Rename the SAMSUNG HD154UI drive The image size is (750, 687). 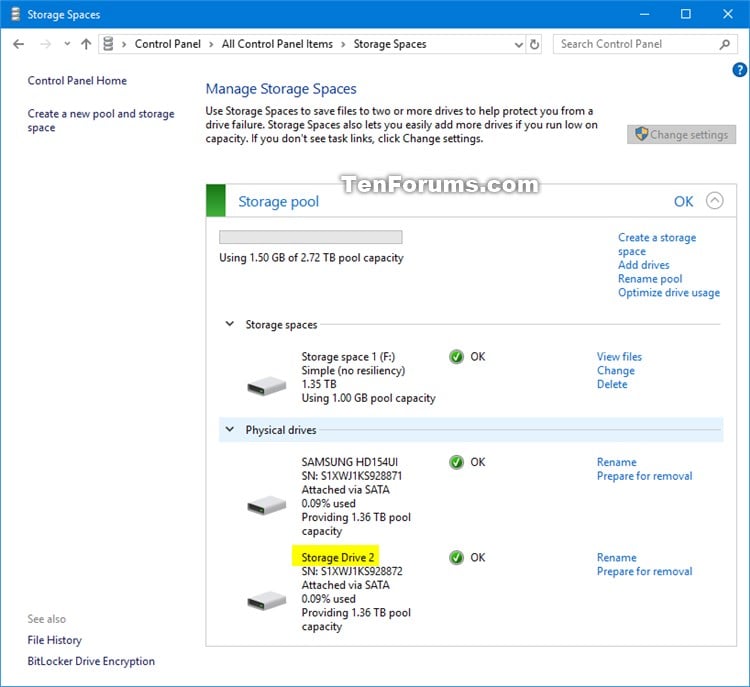617,462
